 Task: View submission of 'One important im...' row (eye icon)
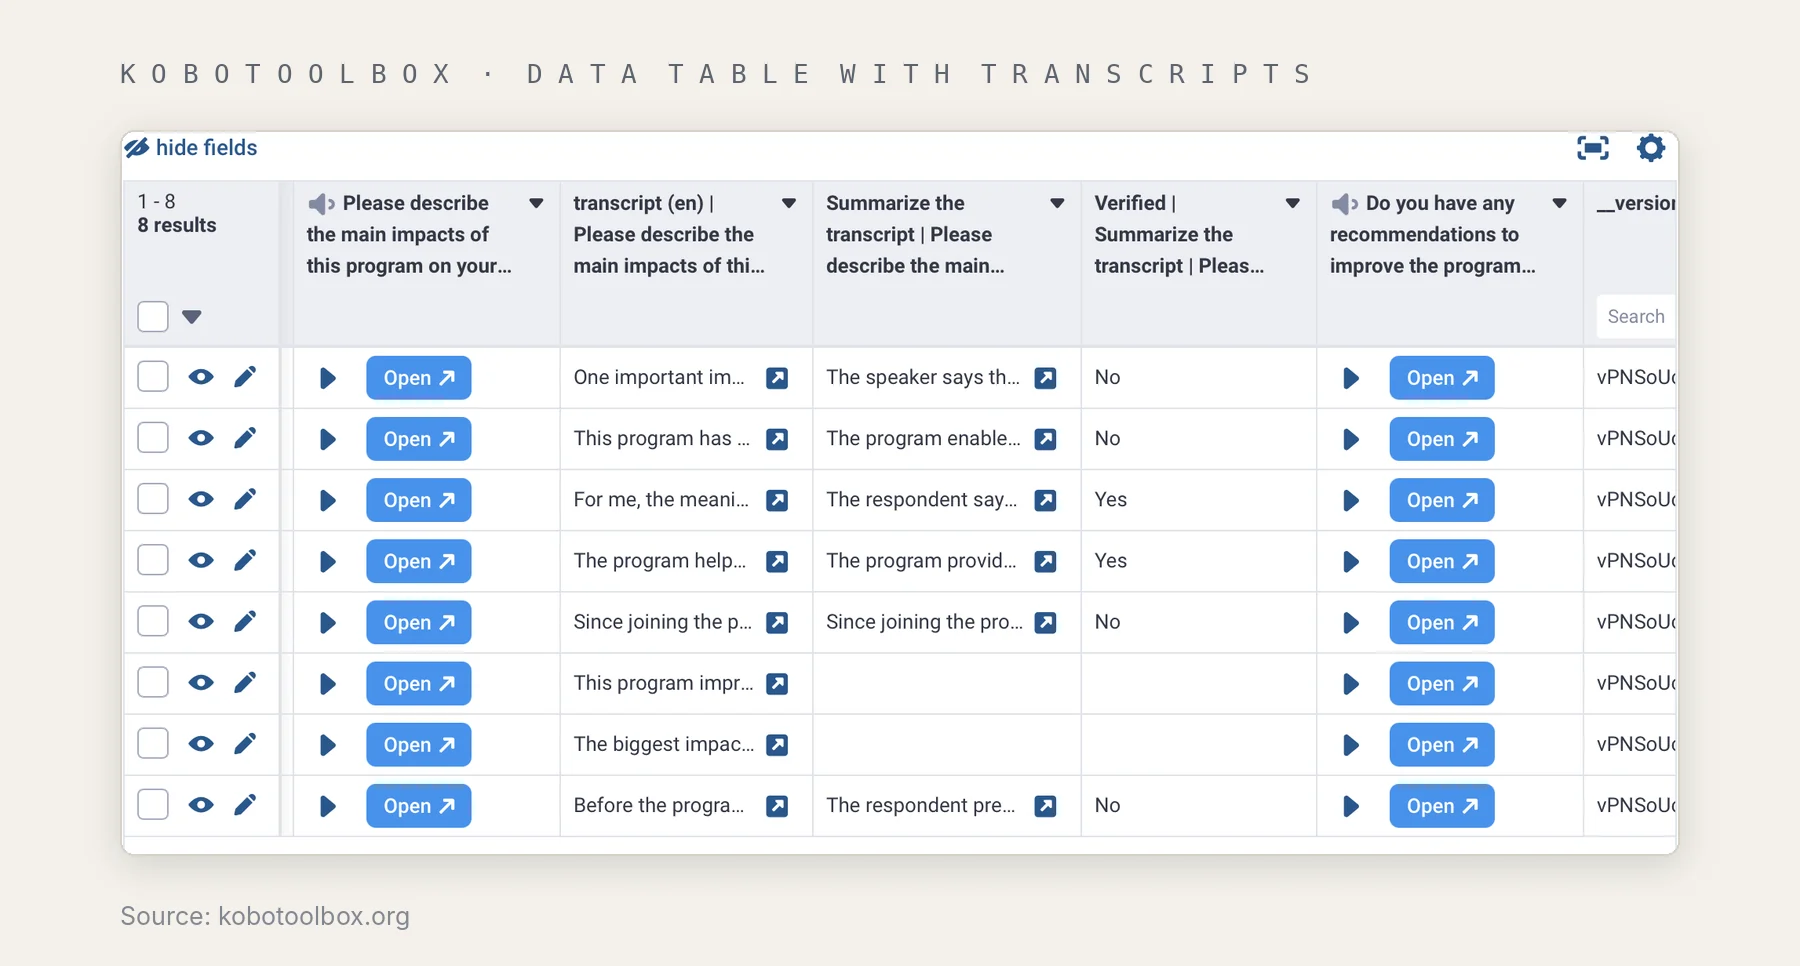201,377
